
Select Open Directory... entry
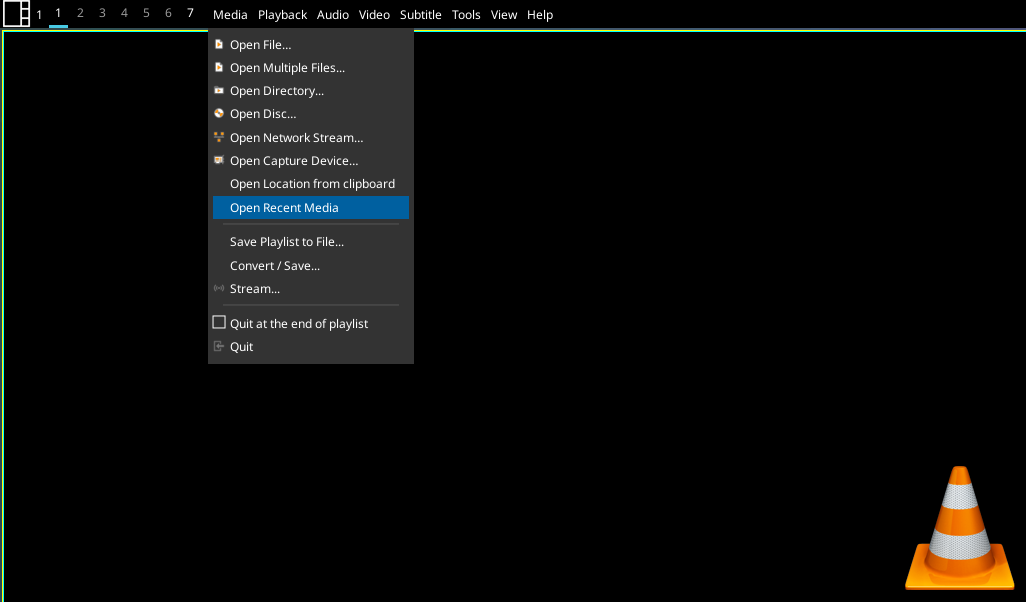311,90
